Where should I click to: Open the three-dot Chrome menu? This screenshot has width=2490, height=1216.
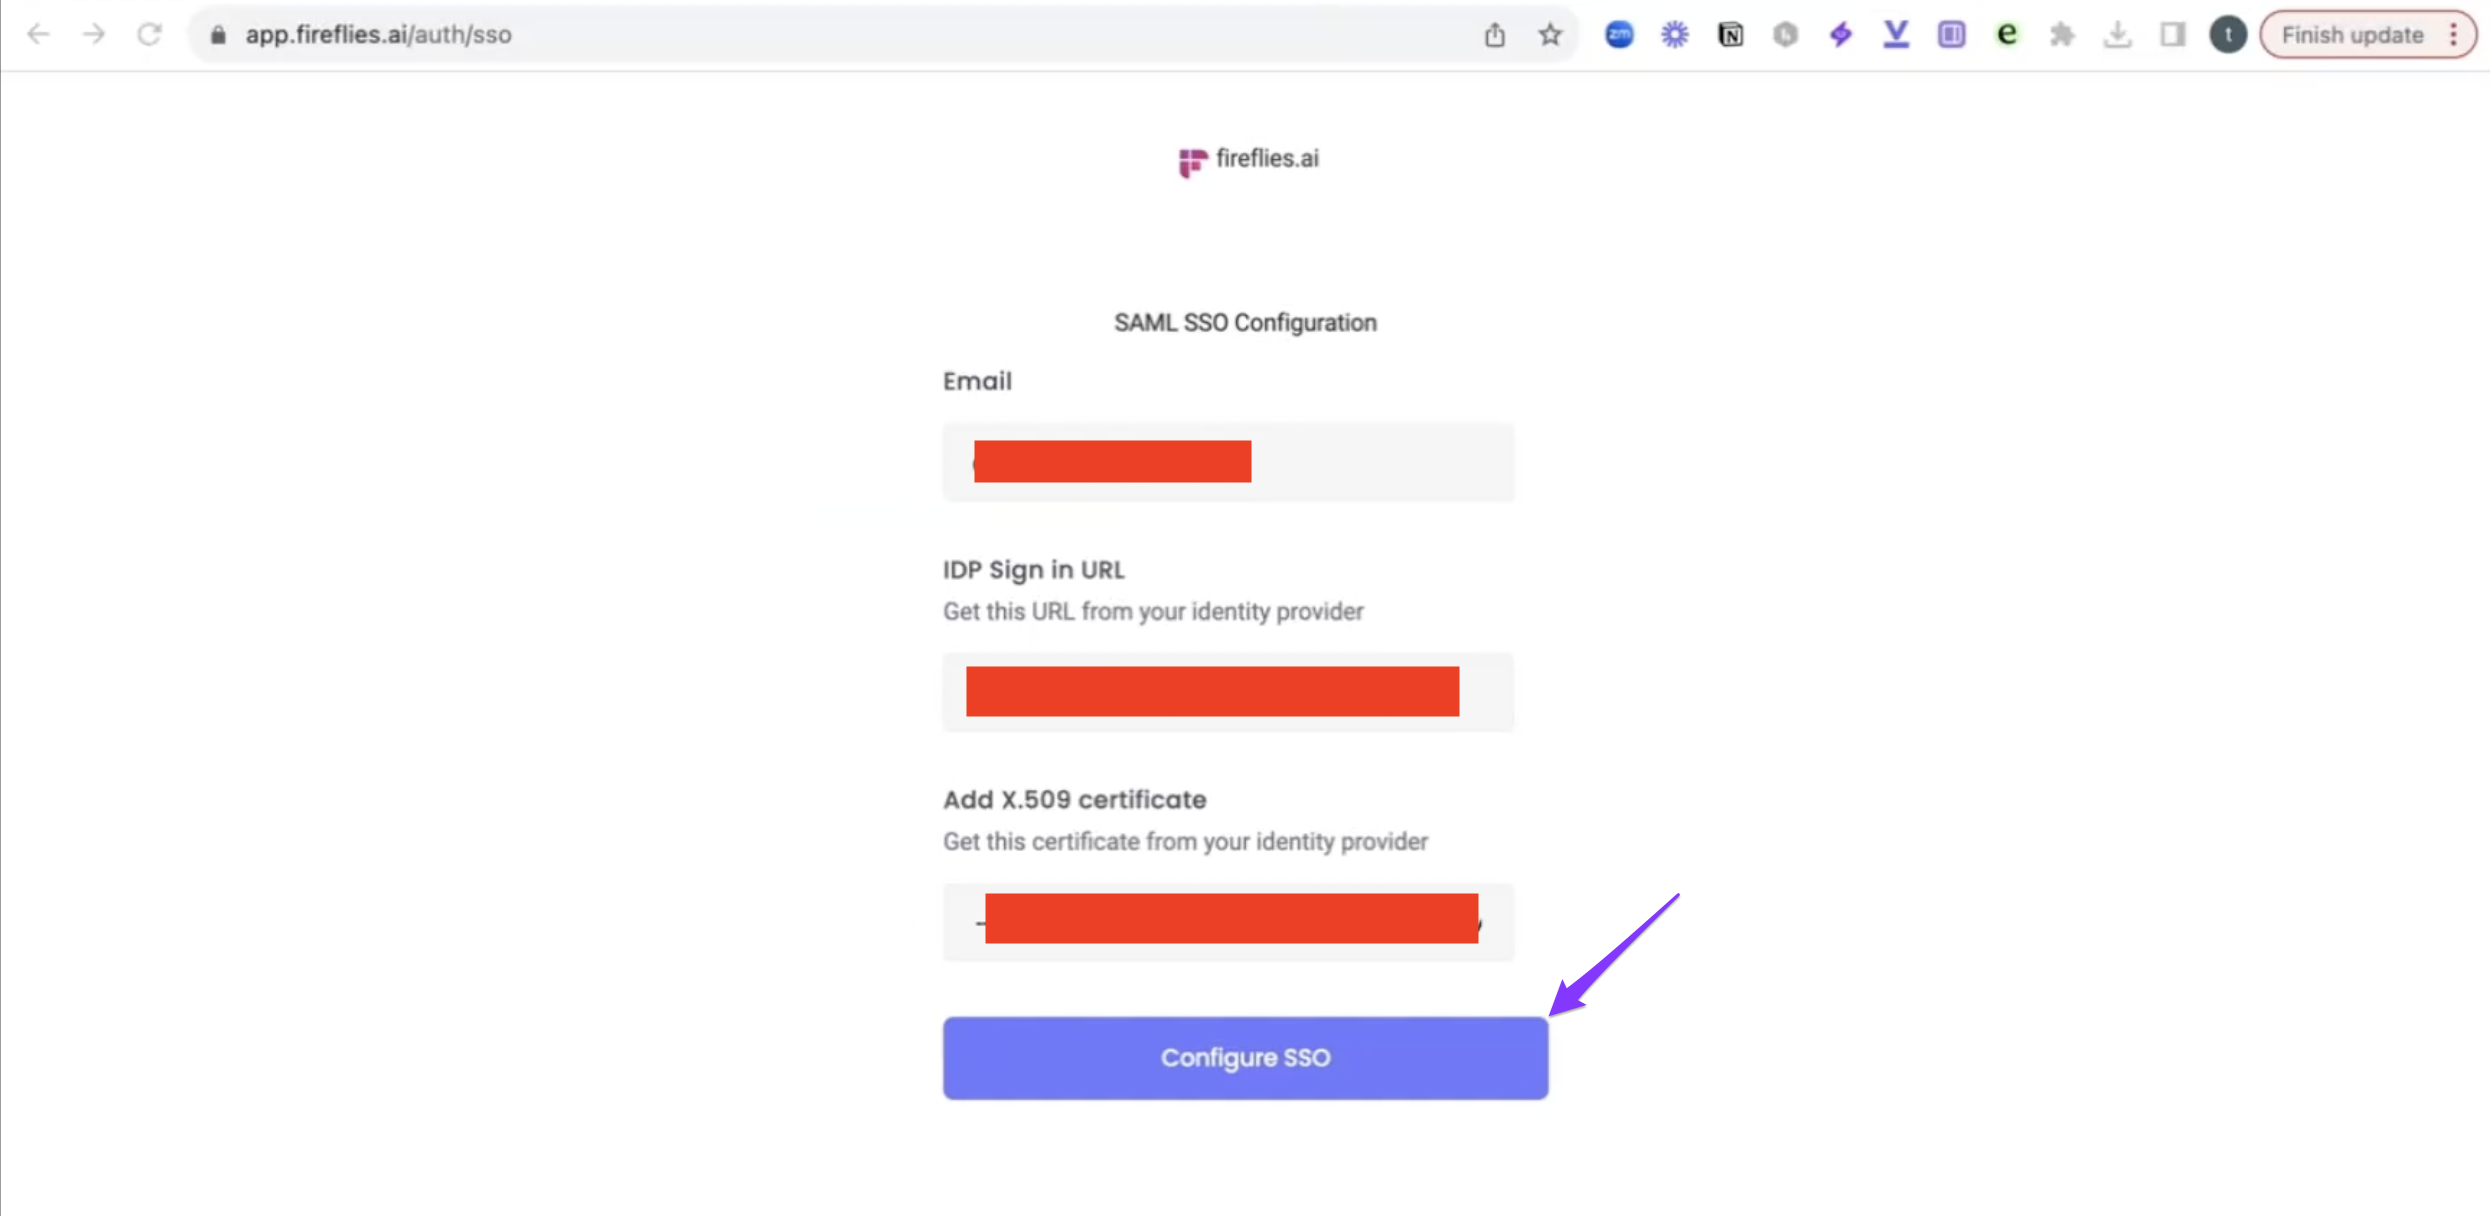pyautogui.click(x=2453, y=35)
